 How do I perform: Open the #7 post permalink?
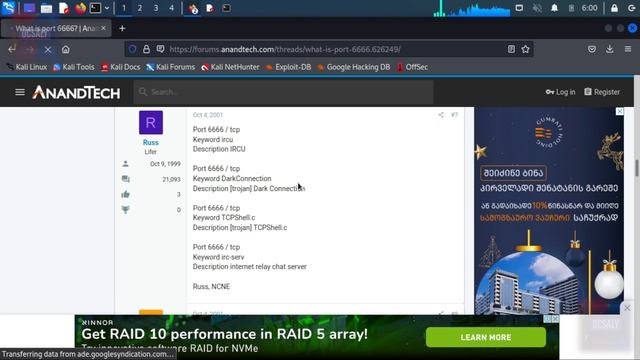(x=454, y=115)
